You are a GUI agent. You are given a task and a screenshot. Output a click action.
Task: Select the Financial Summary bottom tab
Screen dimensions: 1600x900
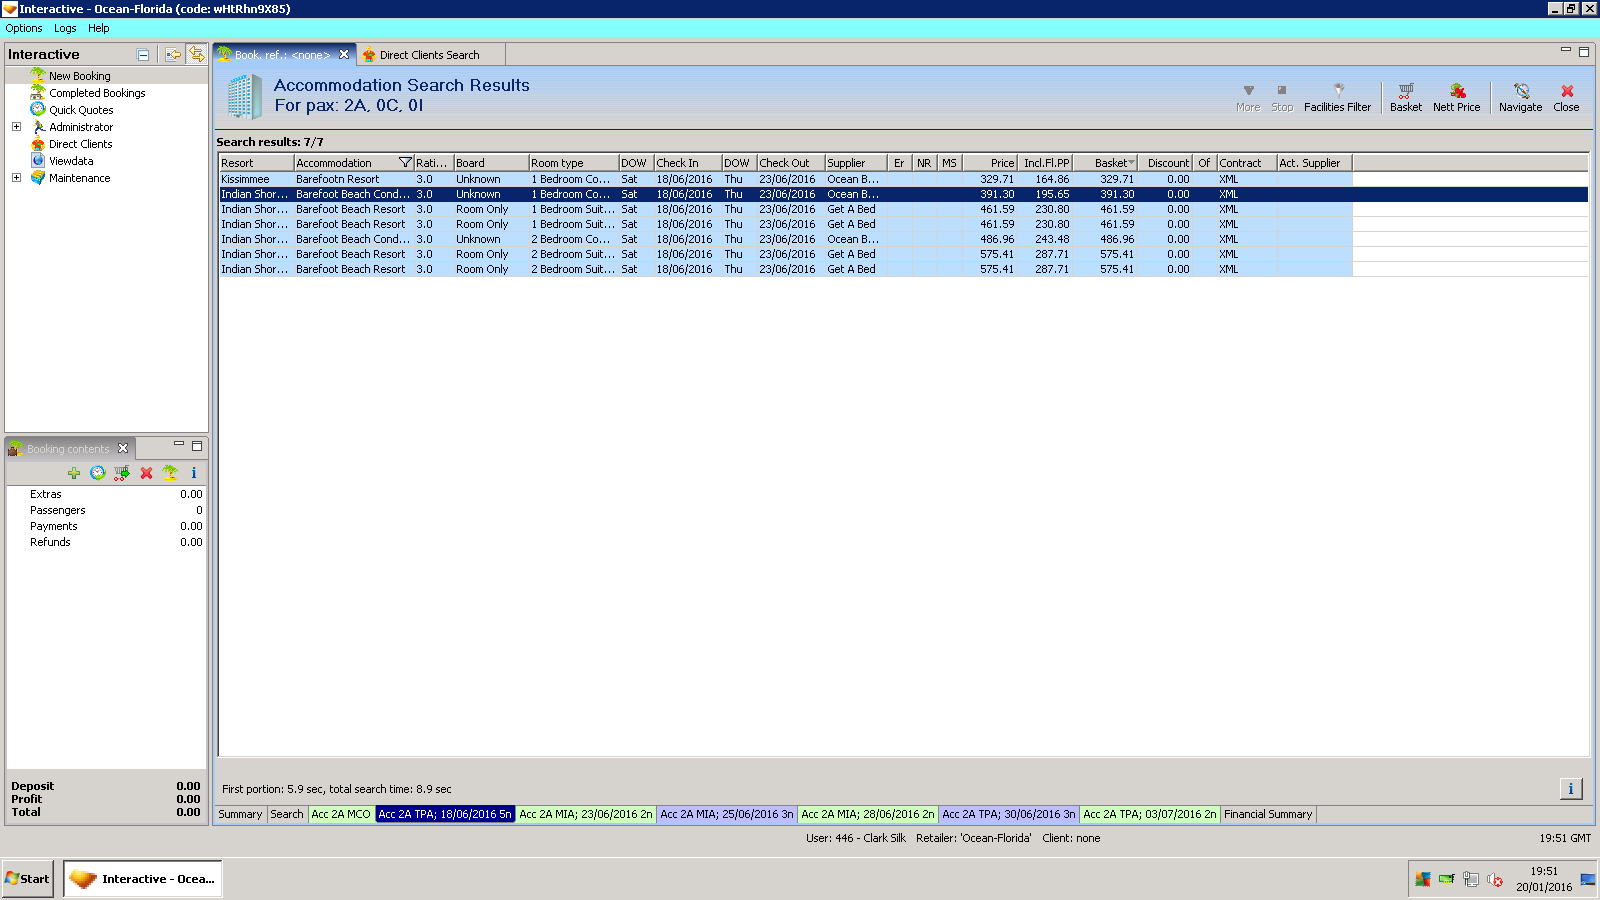tap(1267, 814)
